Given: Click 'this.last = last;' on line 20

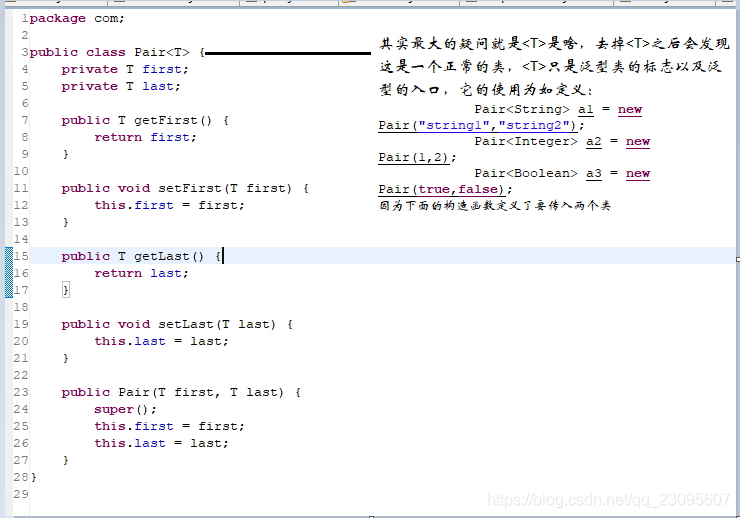Looking at the screenshot, I should [x=161, y=341].
